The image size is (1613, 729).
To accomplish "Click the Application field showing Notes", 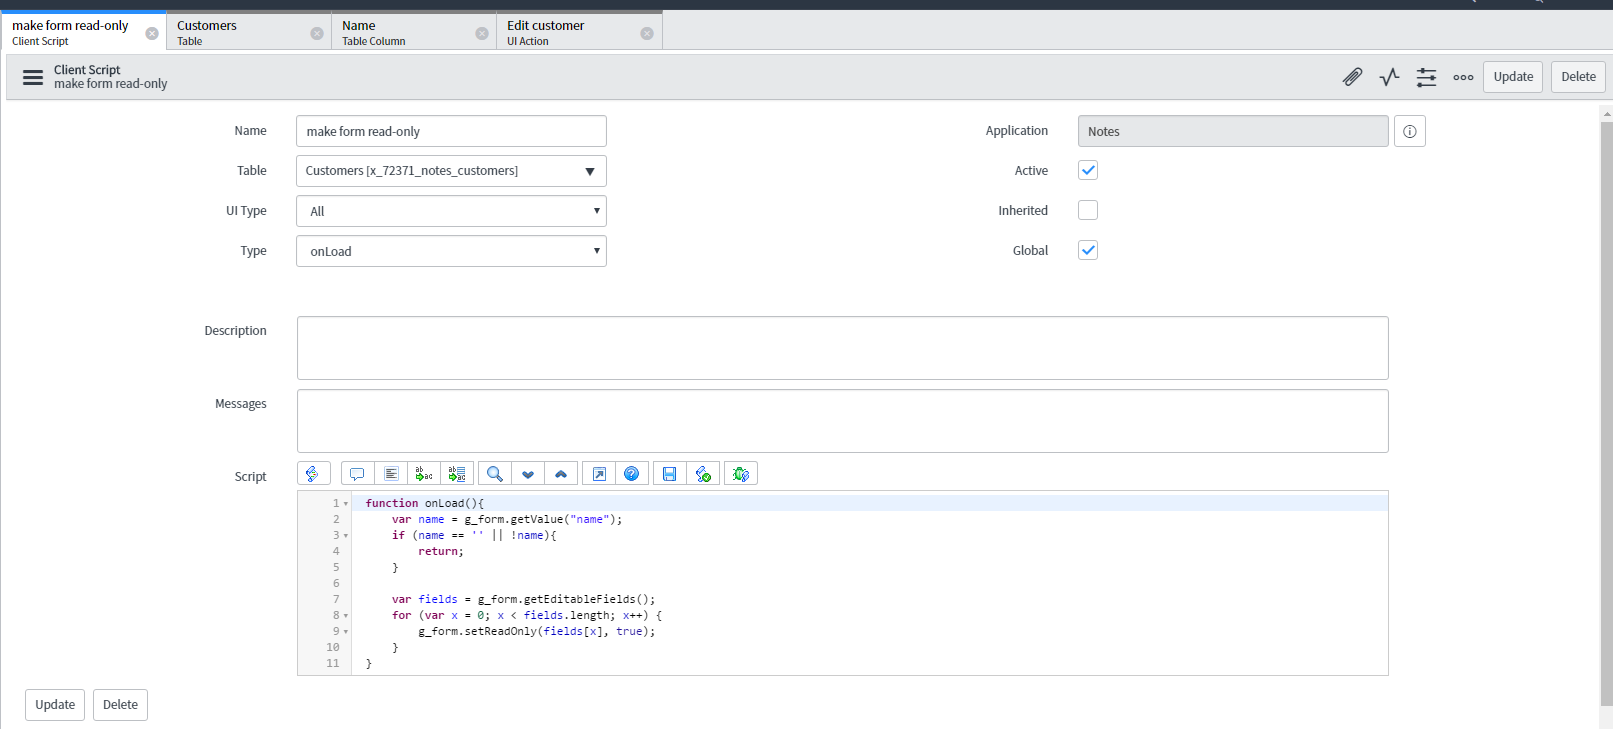I will [x=1233, y=131].
